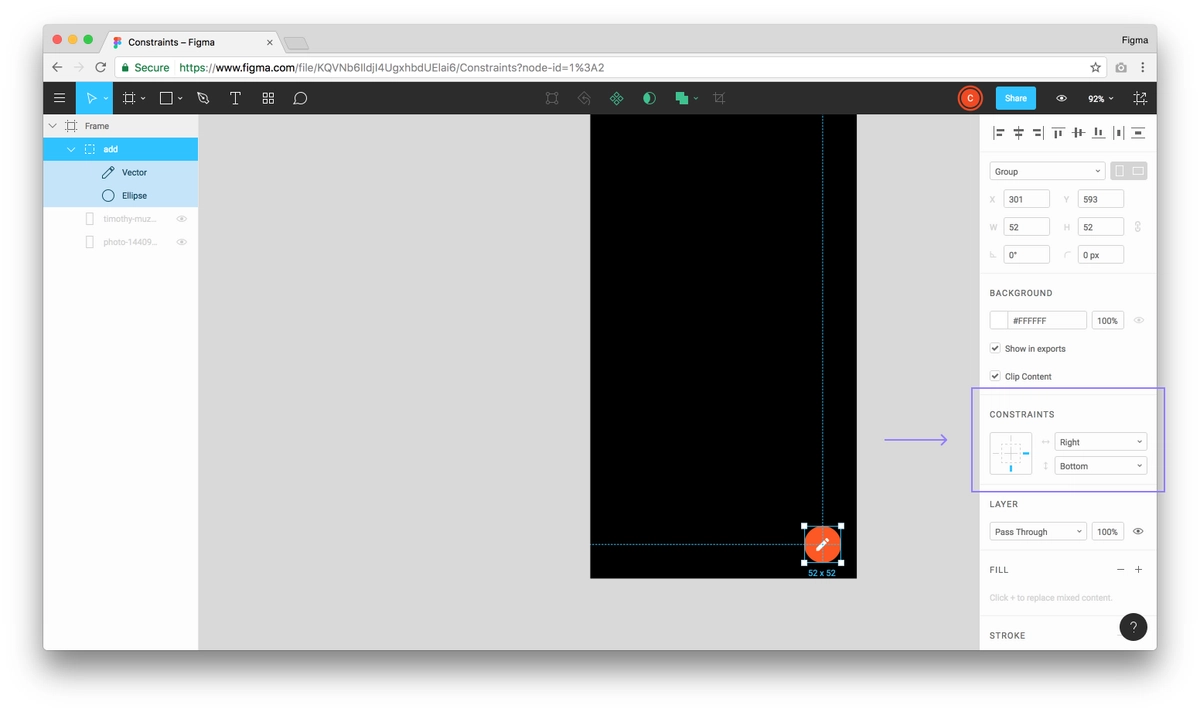Toggle visibility of timothy-muz layer
Screen dimensions: 1200x712
[x=181, y=218]
